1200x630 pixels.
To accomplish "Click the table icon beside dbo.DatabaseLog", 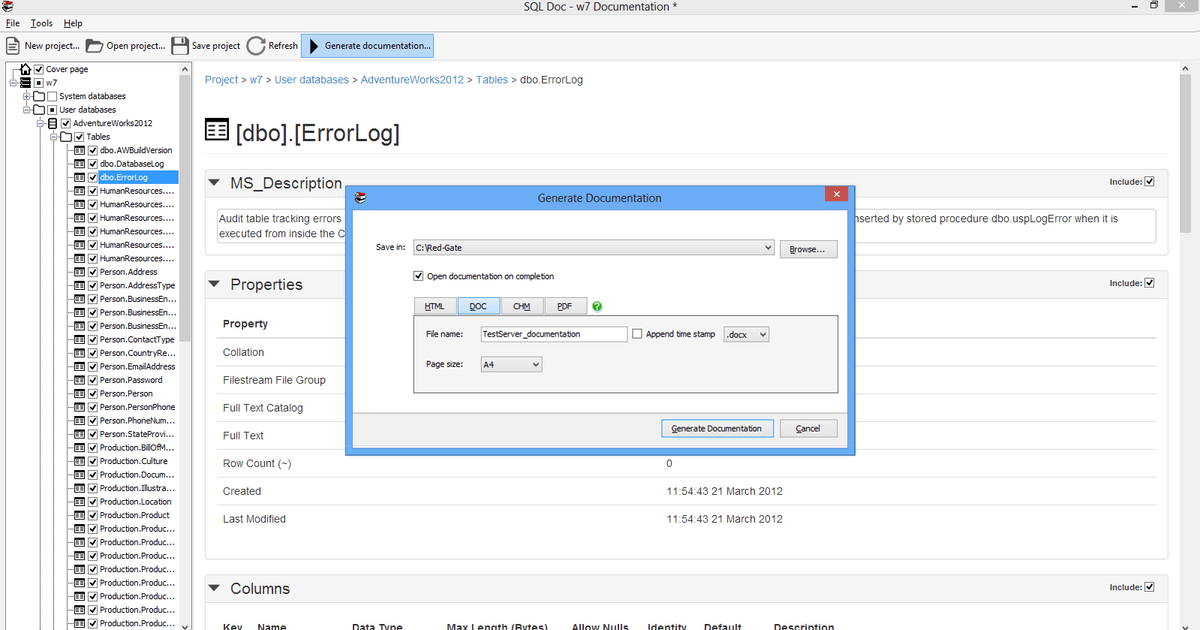I will click(79, 164).
